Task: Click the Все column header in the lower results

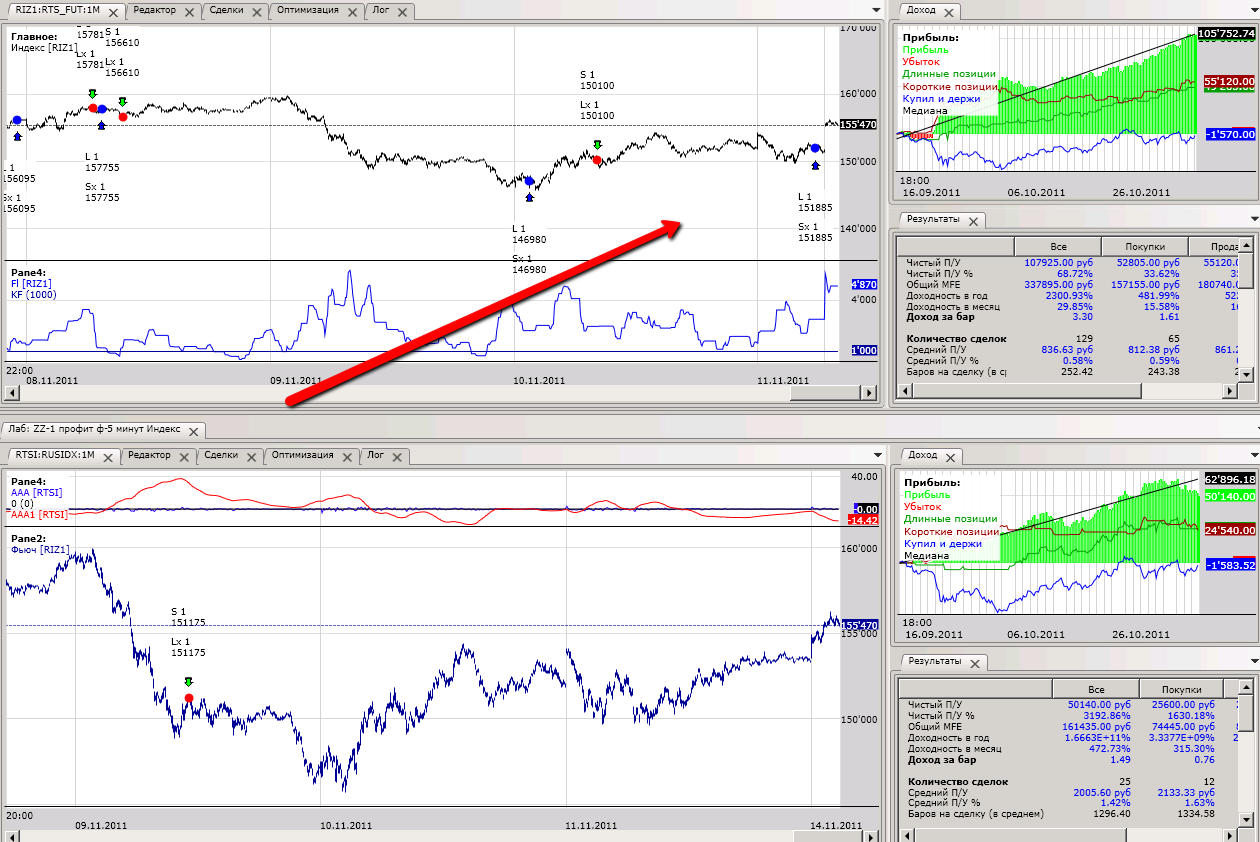Action: coord(1096,689)
